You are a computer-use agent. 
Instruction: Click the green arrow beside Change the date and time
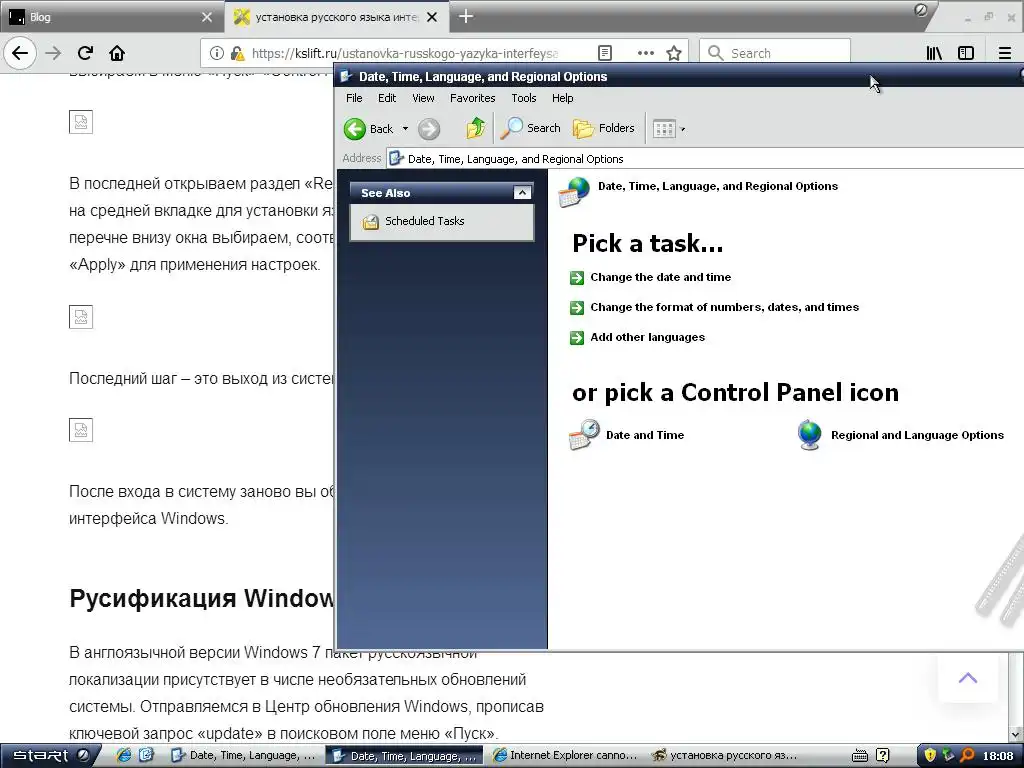577,278
